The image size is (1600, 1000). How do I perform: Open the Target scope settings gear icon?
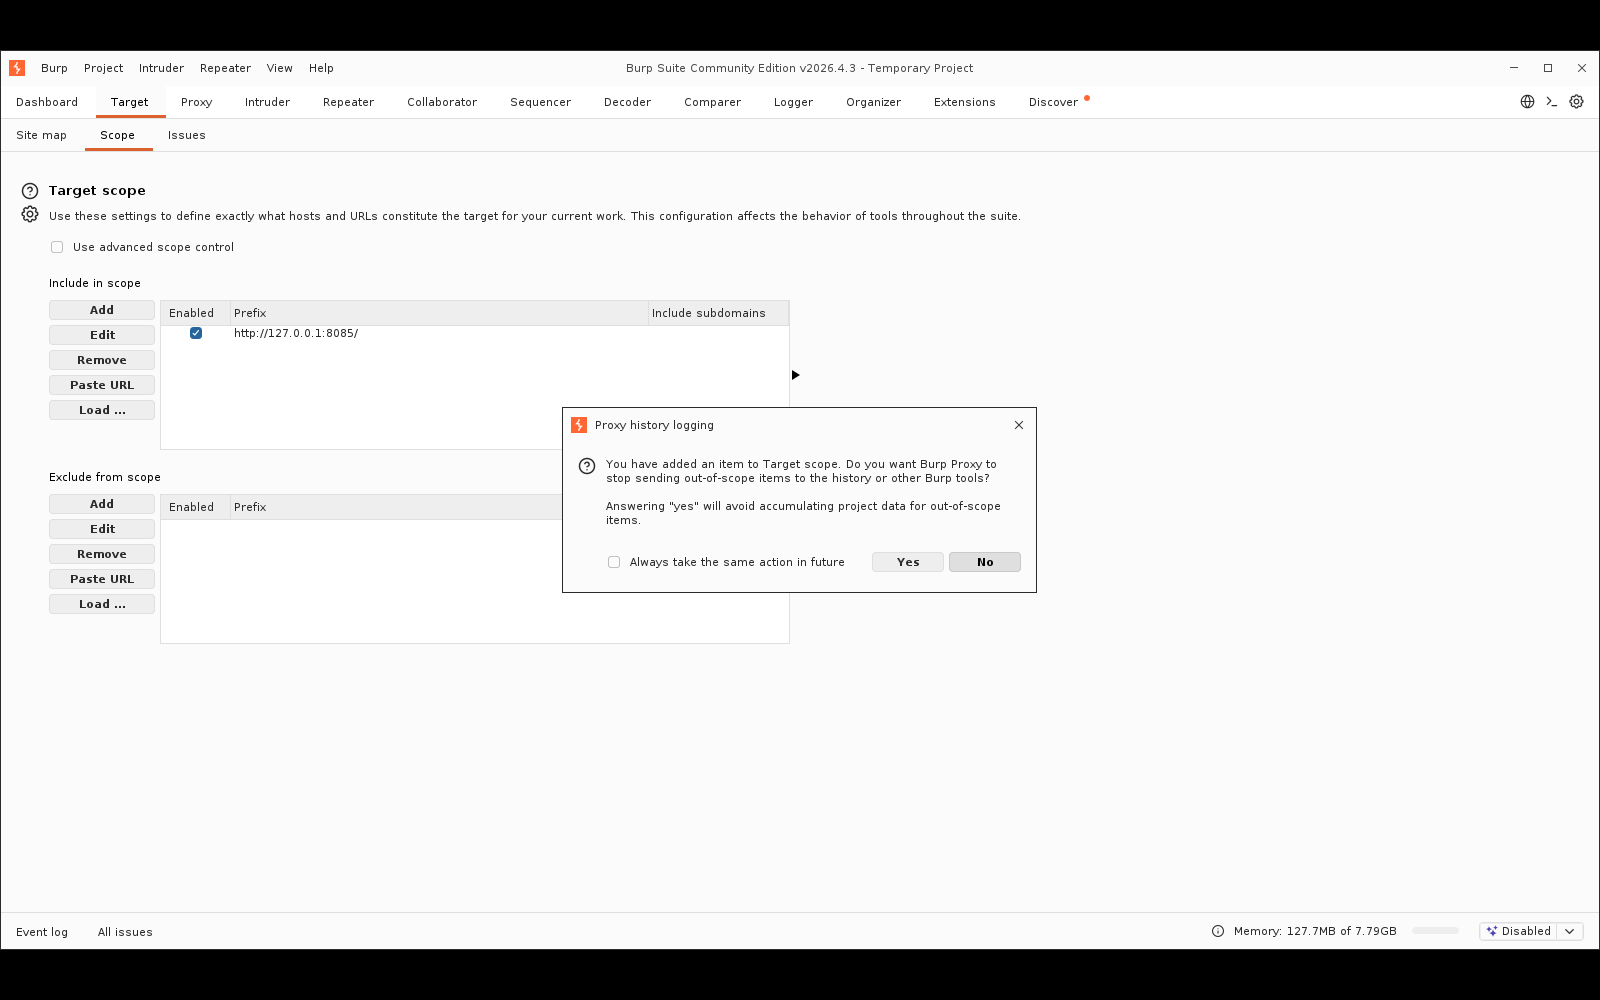(x=30, y=215)
